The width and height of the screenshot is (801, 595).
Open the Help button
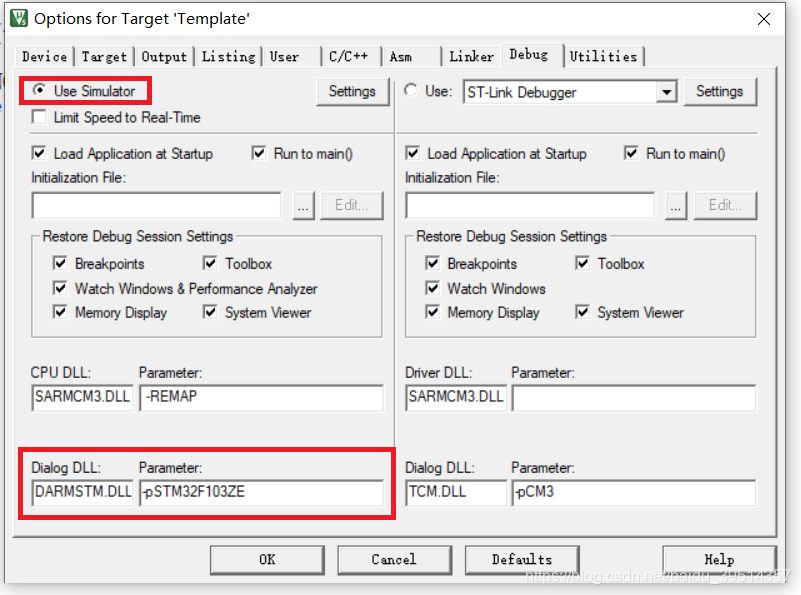click(x=719, y=560)
